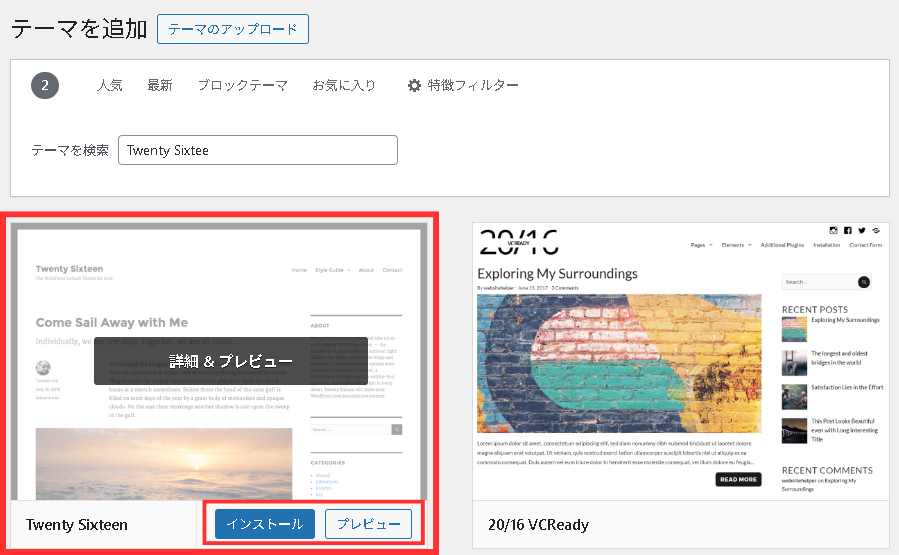Click the theme count badge showing 2
Image resolution: width=899 pixels, height=555 pixels.
pyautogui.click(x=45, y=85)
